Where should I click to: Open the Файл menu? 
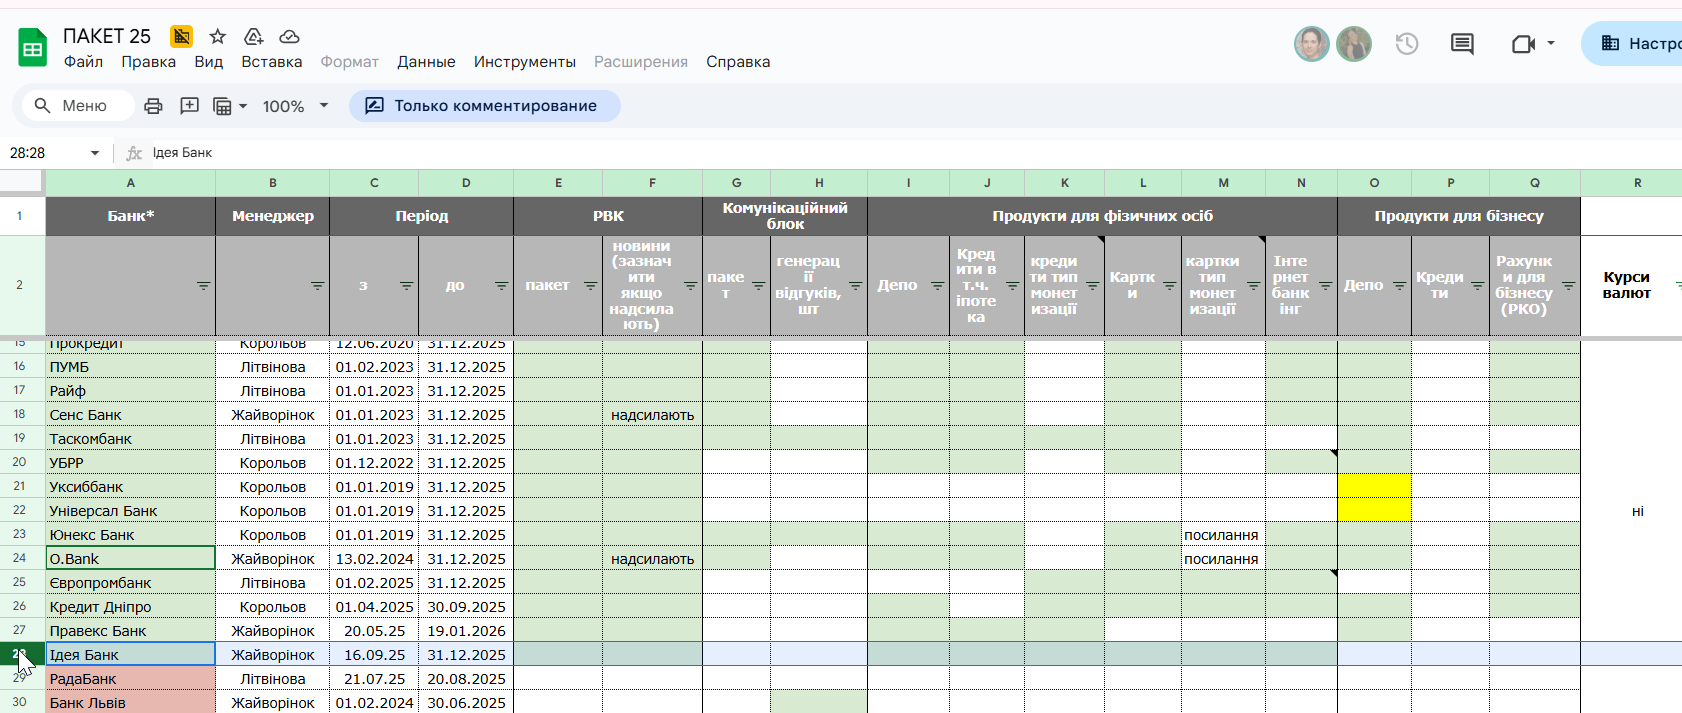[x=84, y=62]
